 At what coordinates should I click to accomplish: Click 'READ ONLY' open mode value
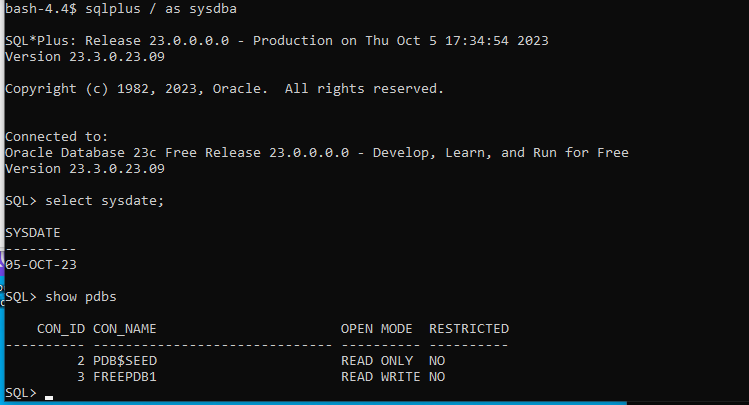point(377,361)
